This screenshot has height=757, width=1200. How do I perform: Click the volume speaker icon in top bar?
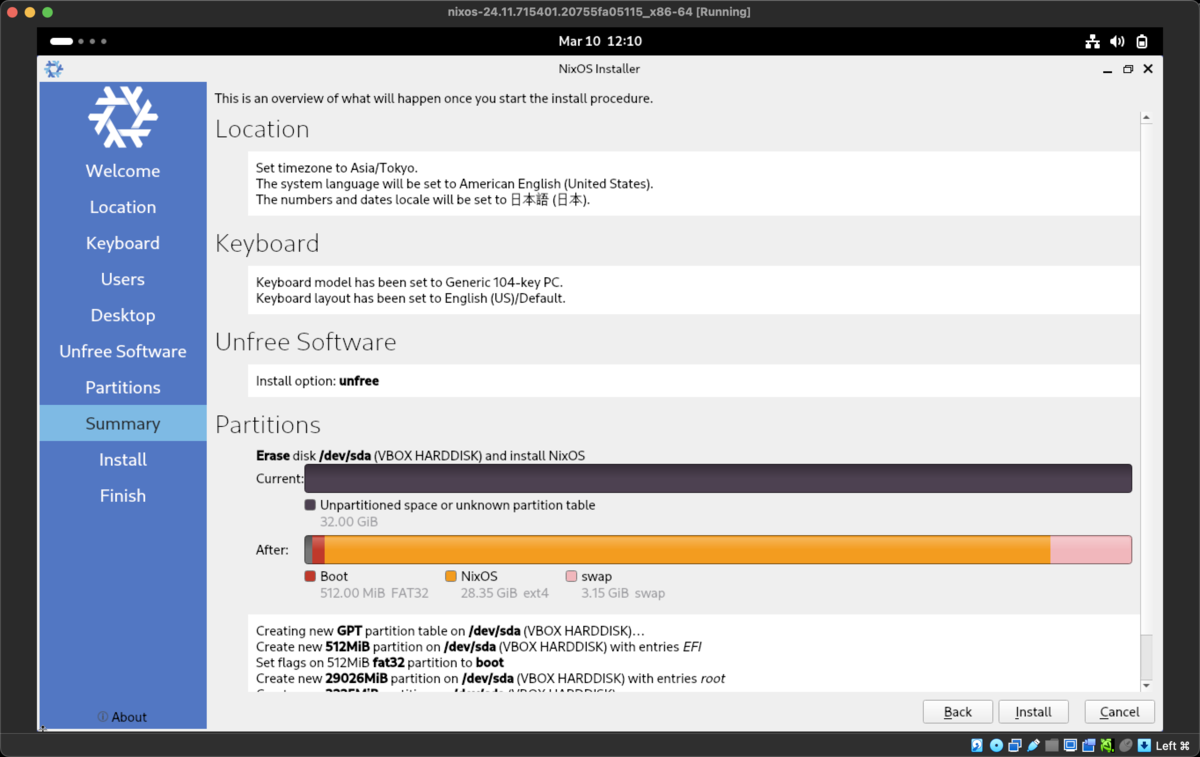point(1117,41)
